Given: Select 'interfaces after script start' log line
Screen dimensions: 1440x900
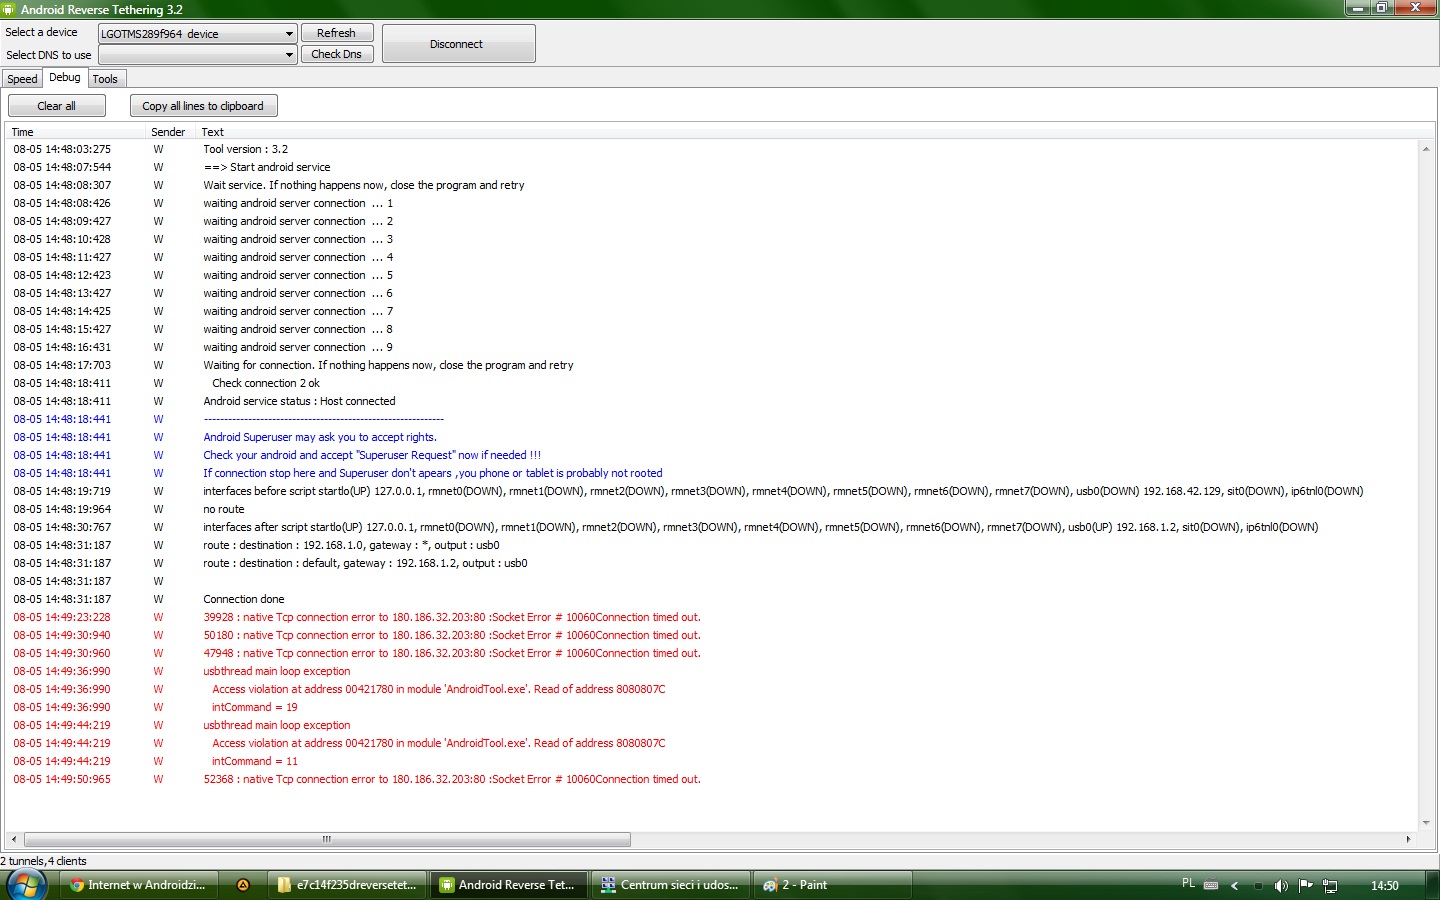Looking at the screenshot, I should pos(761,527).
